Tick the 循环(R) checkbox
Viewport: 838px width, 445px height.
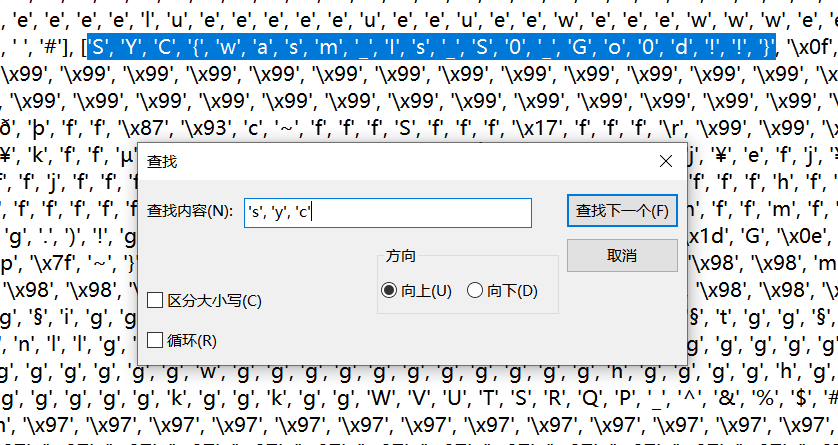pyautogui.click(x=156, y=340)
